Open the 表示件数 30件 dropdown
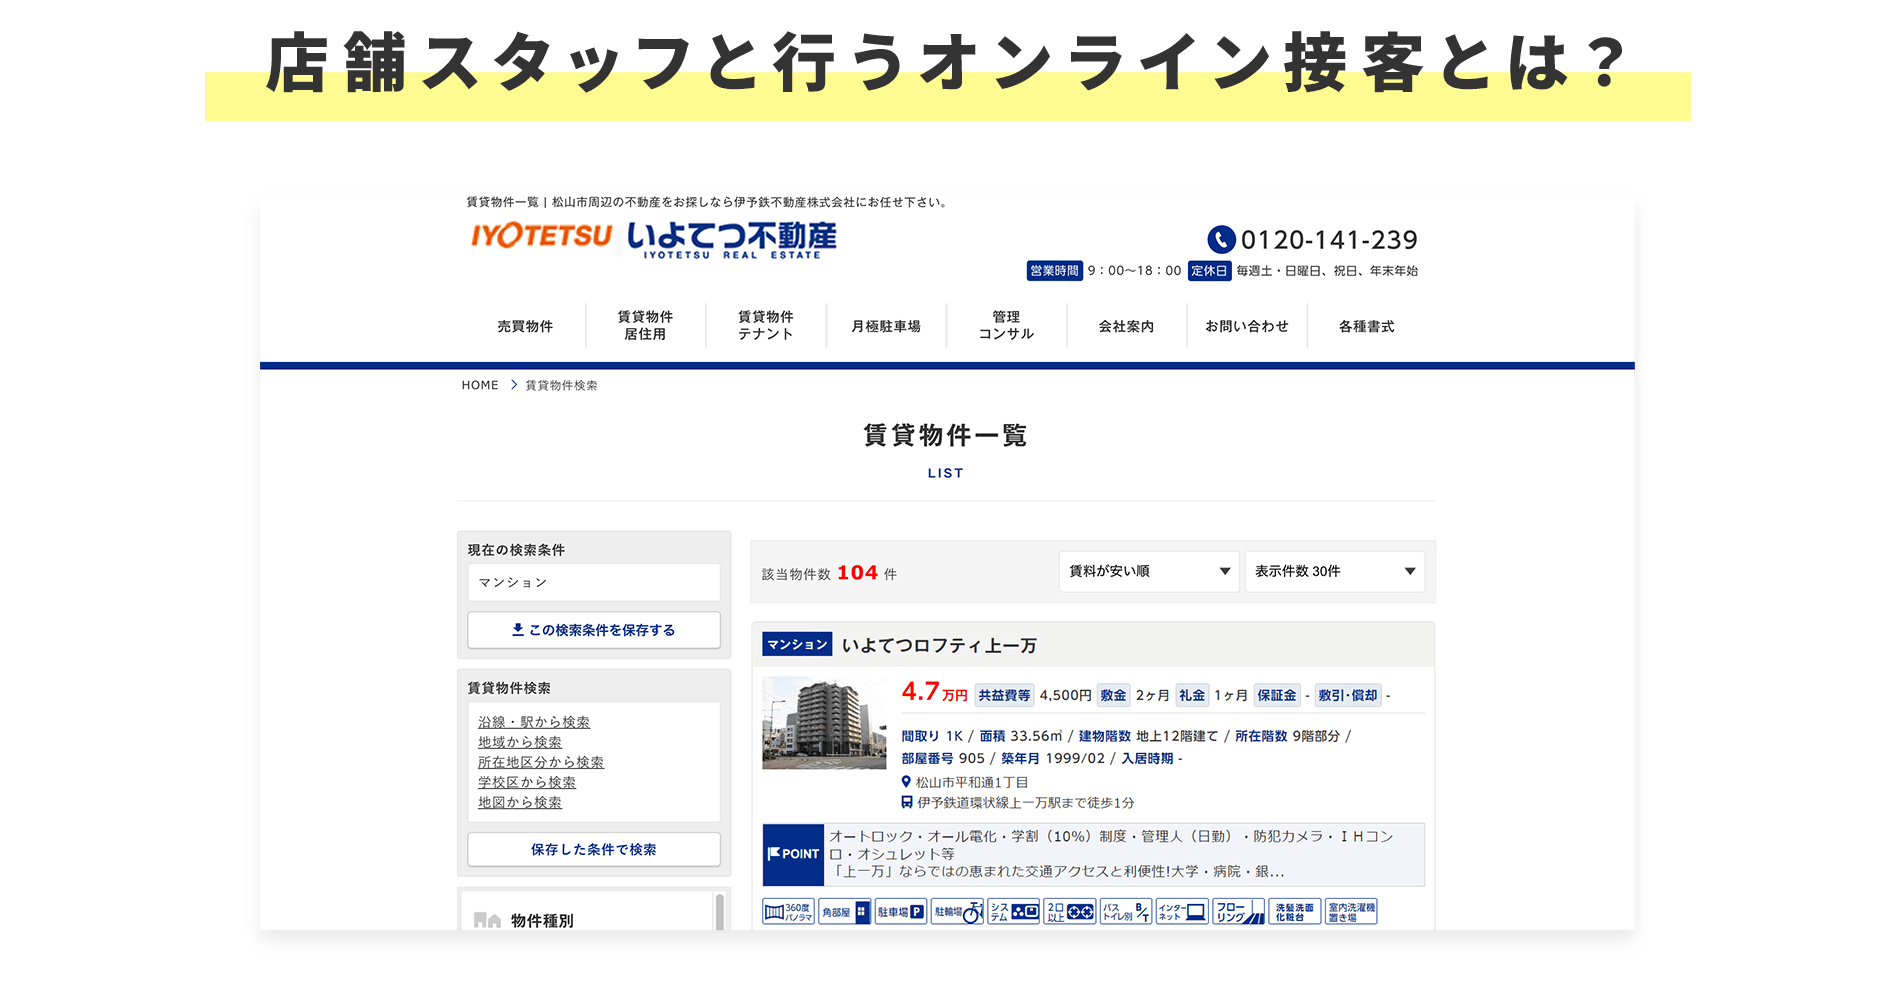The image size is (1896, 982). (x=1334, y=571)
